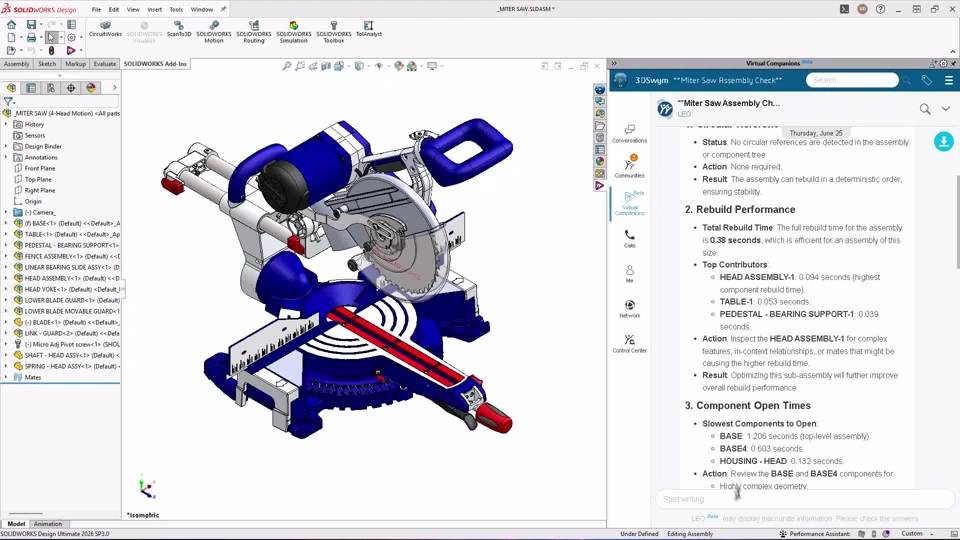The height and width of the screenshot is (540, 960).
Task: Save the document with Save icon
Action: click(x=31, y=24)
